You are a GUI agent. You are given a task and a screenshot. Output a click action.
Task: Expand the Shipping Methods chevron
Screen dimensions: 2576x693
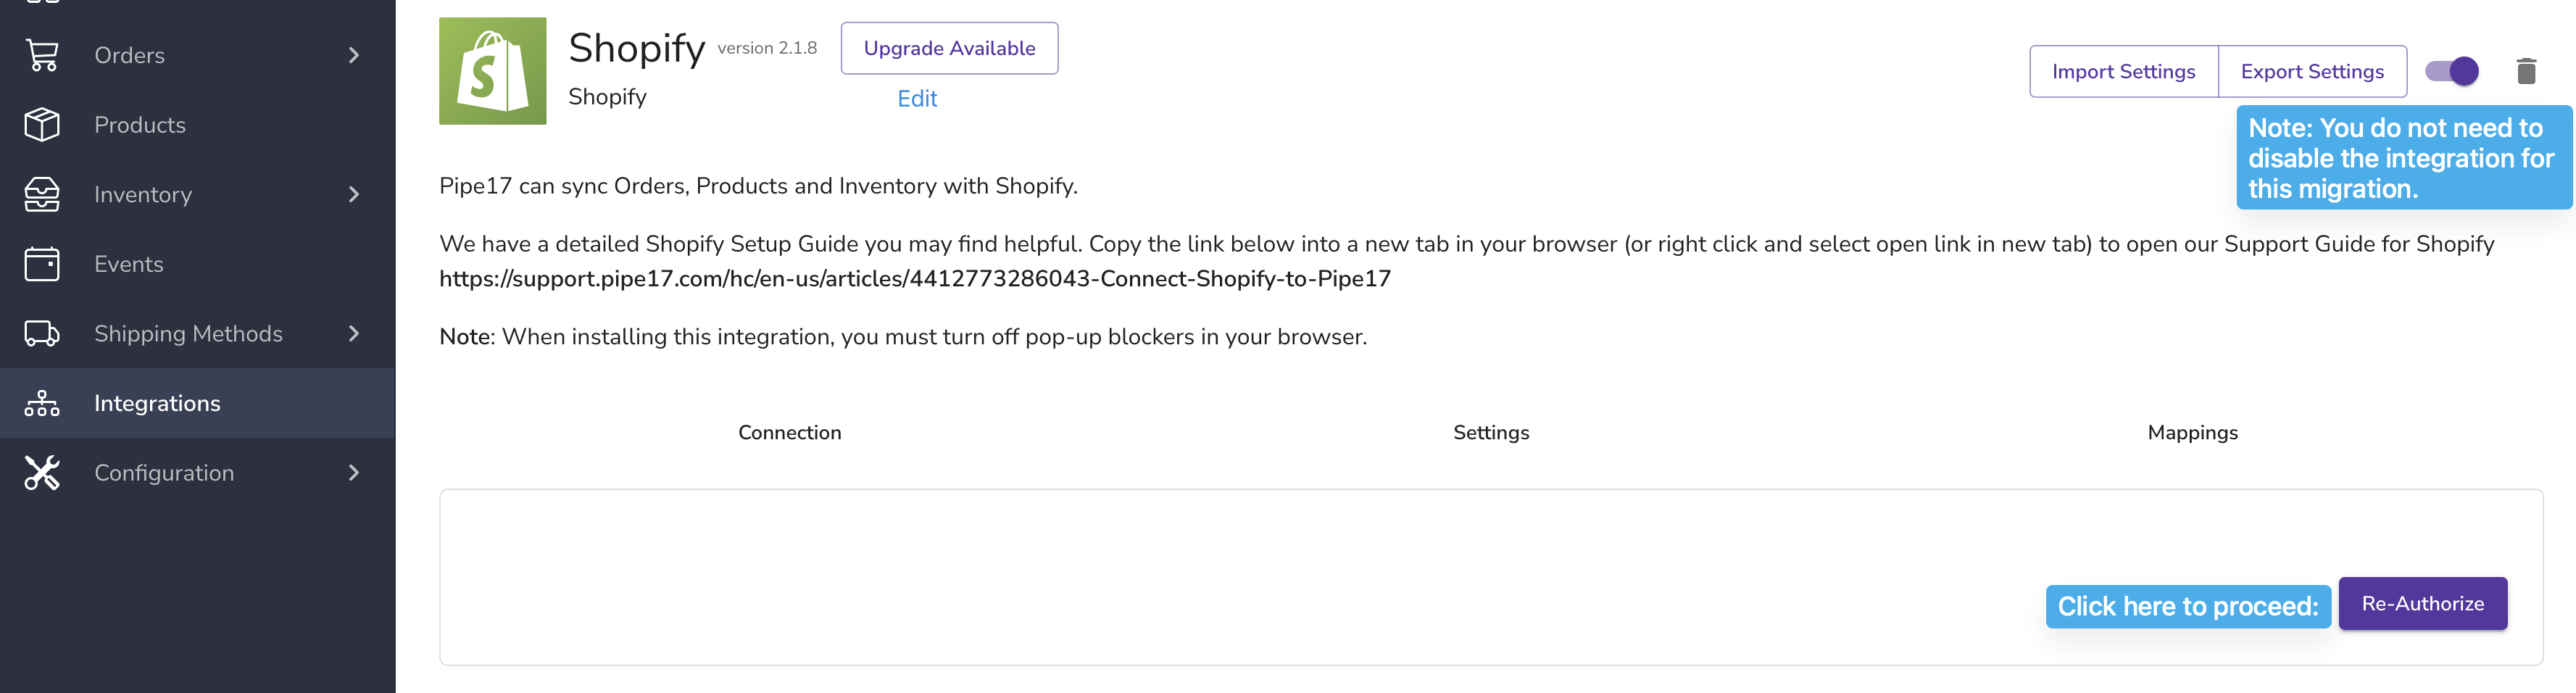click(354, 333)
